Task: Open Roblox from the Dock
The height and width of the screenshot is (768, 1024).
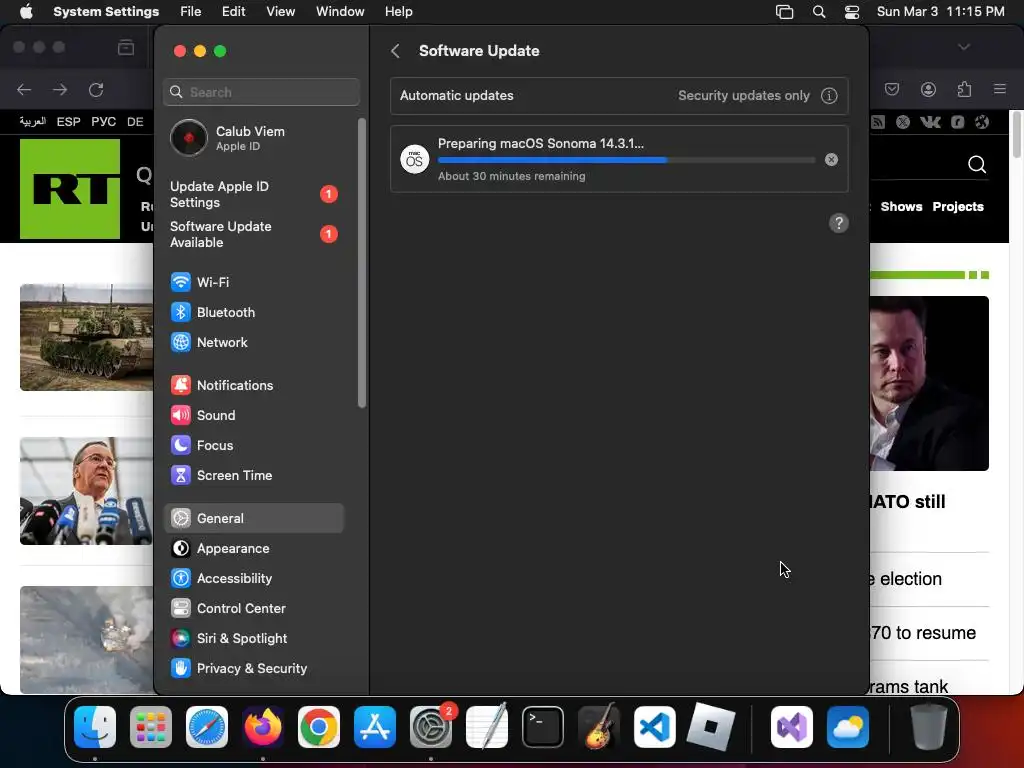Action: (711, 727)
